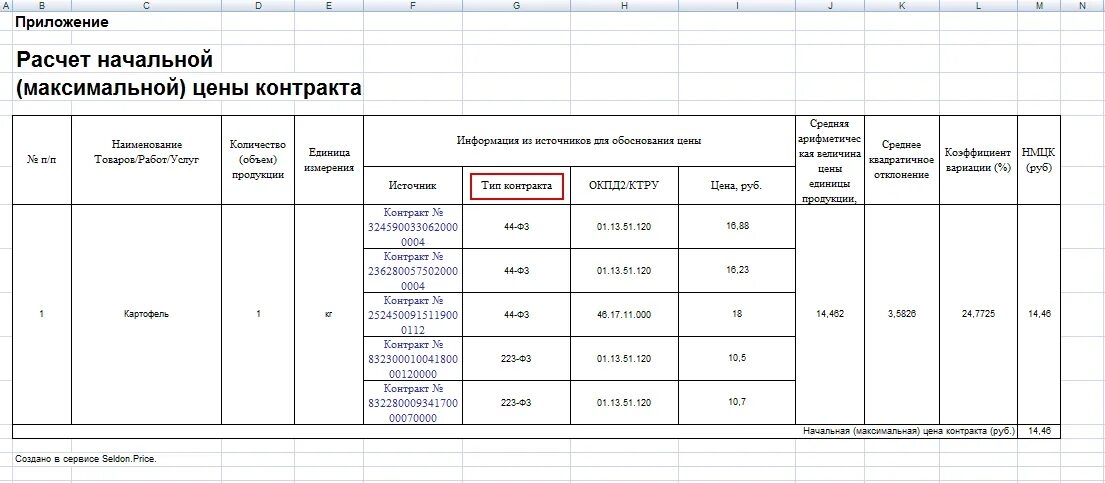The height and width of the screenshot is (483, 1105).
Task: Open contract link 2362800575020000004
Action: point(413,271)
